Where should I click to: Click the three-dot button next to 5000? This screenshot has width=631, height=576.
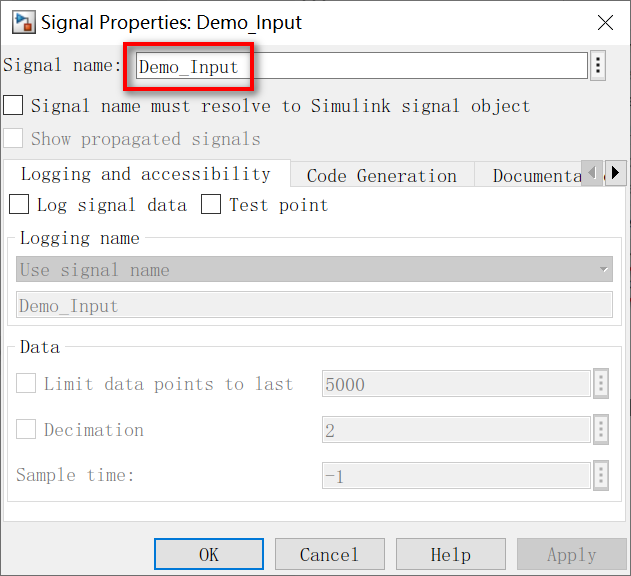601,384
